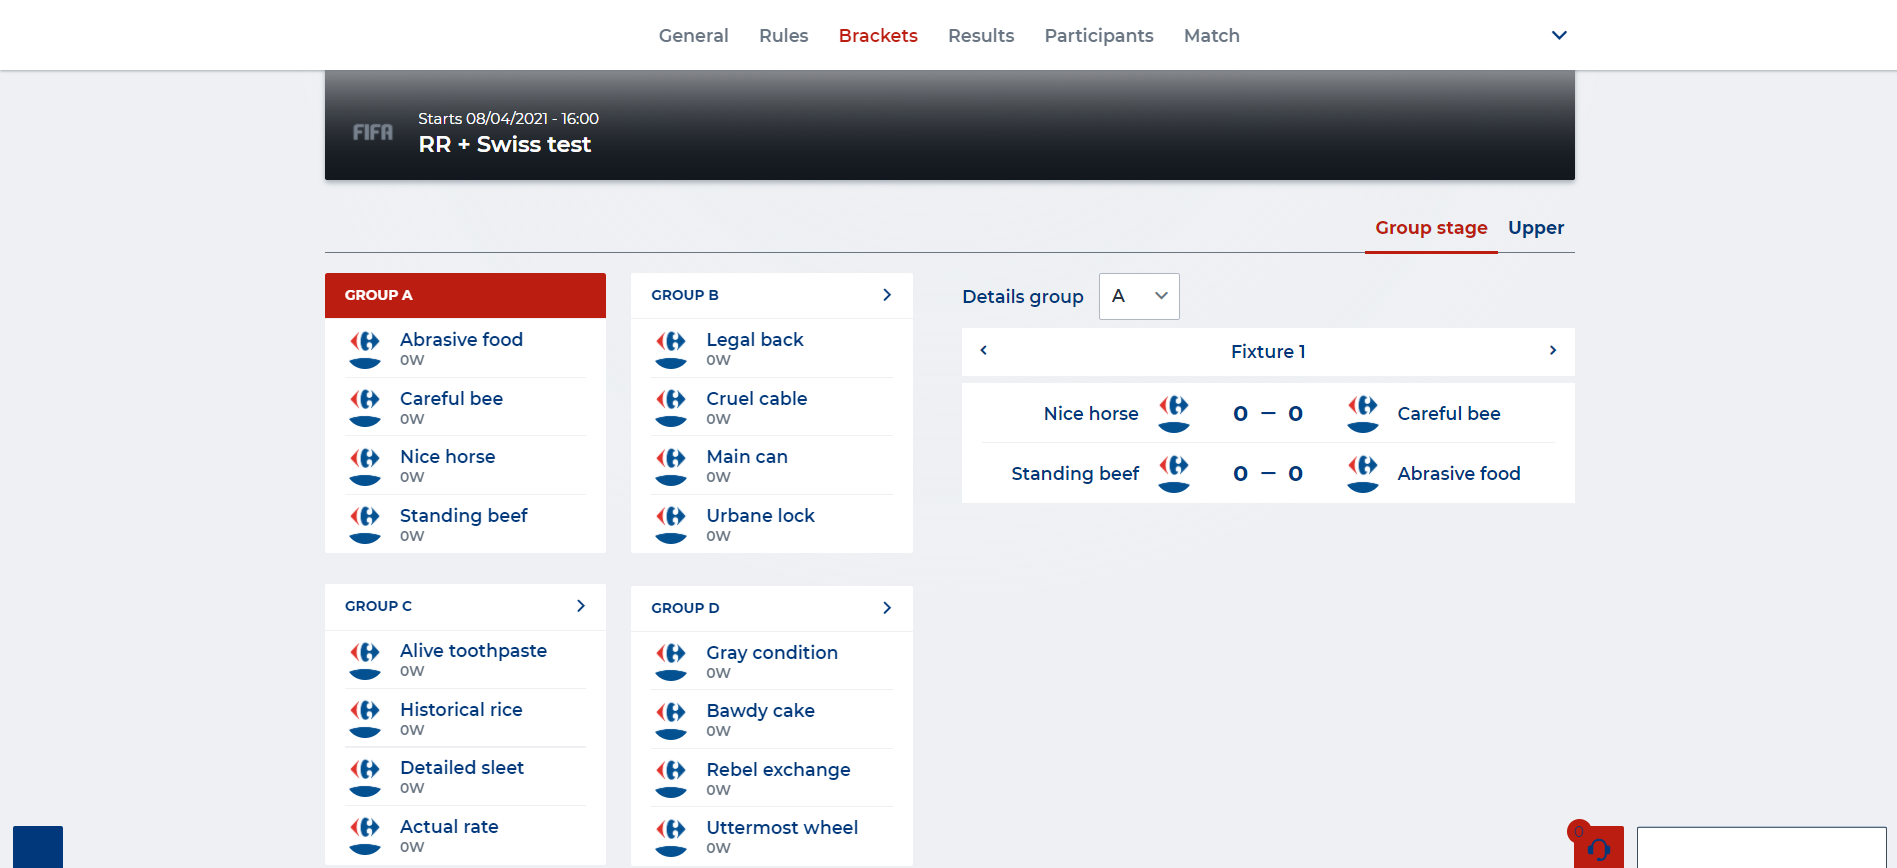Image resolution: width=1897 pixels, height=868 pixels.
Task: Open Urbane lock team in Group B
Action: [760, 516]
